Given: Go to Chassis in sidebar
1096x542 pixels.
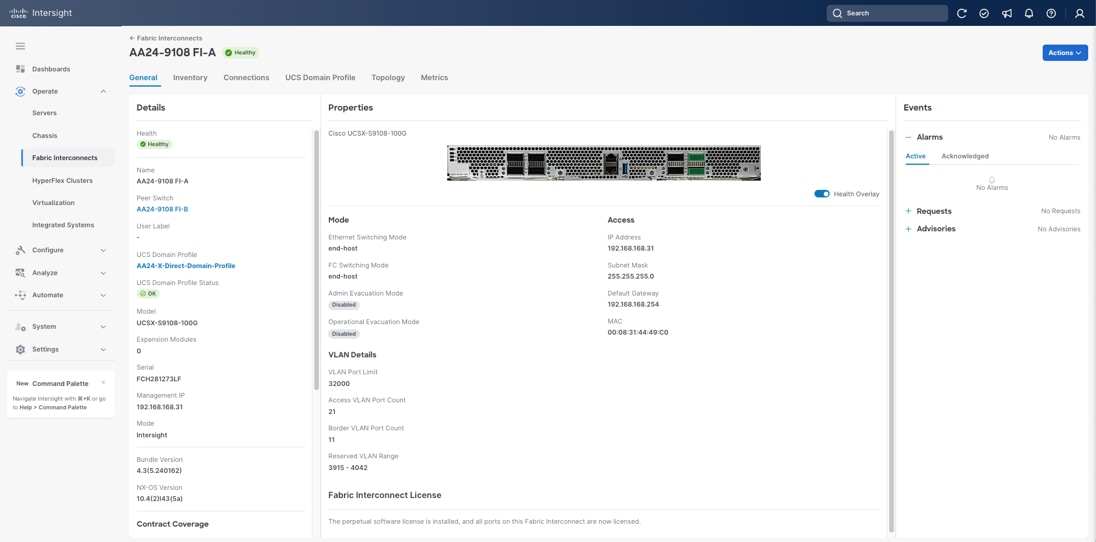Looking at the screenshot, I should click(x=45, y=136).
